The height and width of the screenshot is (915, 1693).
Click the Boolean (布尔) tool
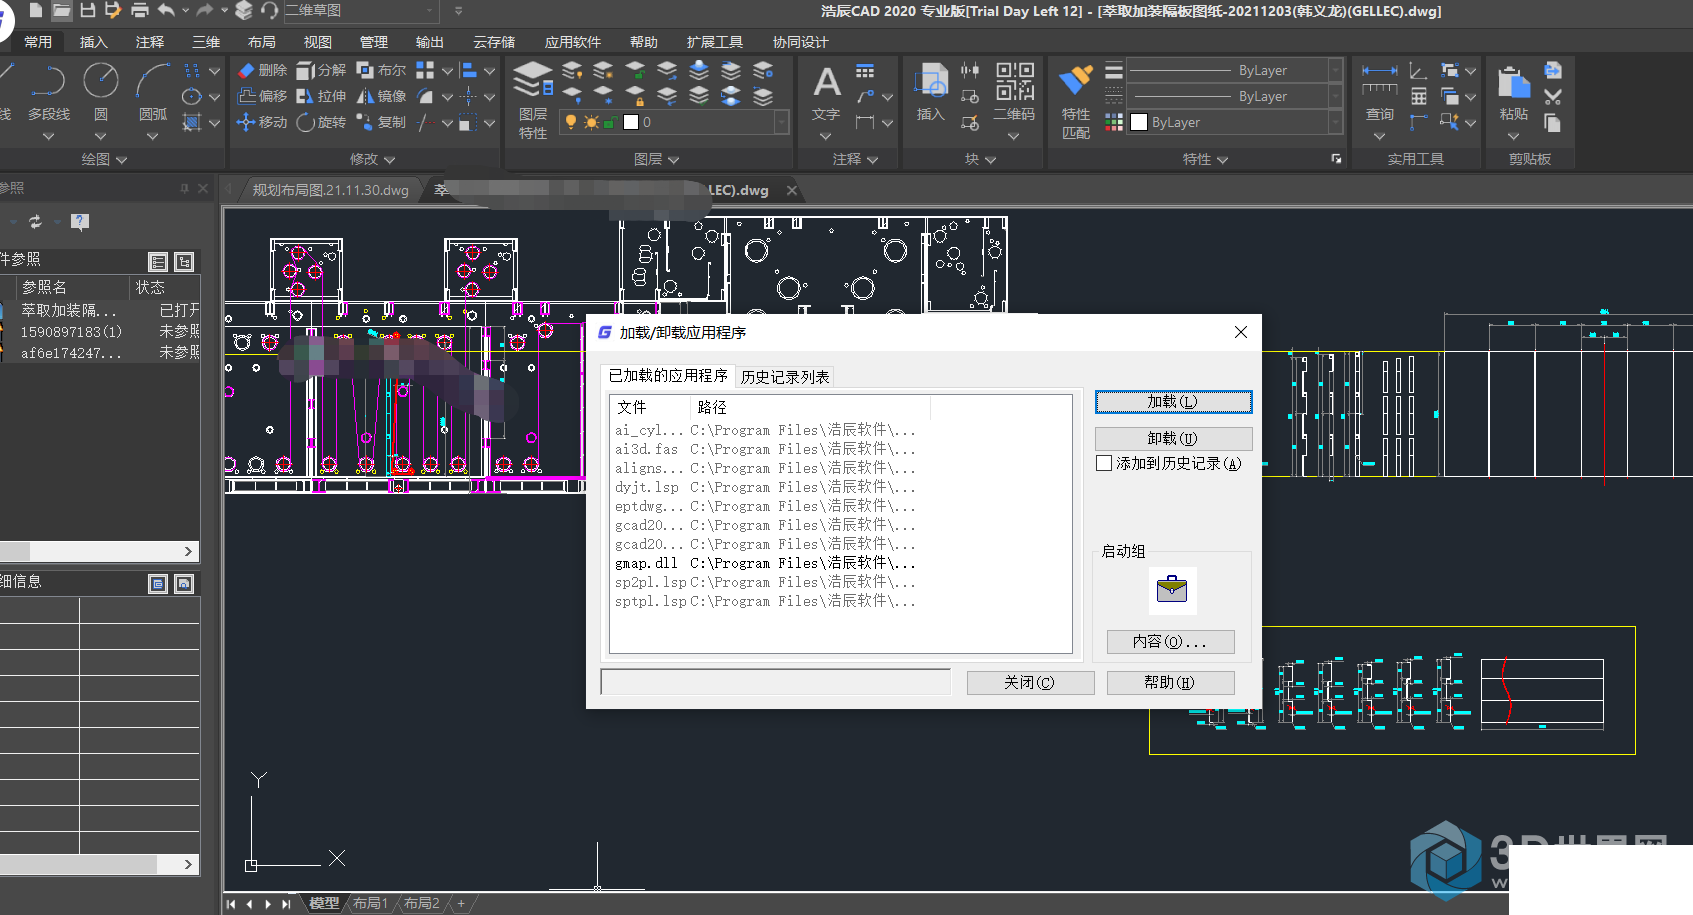point(381,70)
